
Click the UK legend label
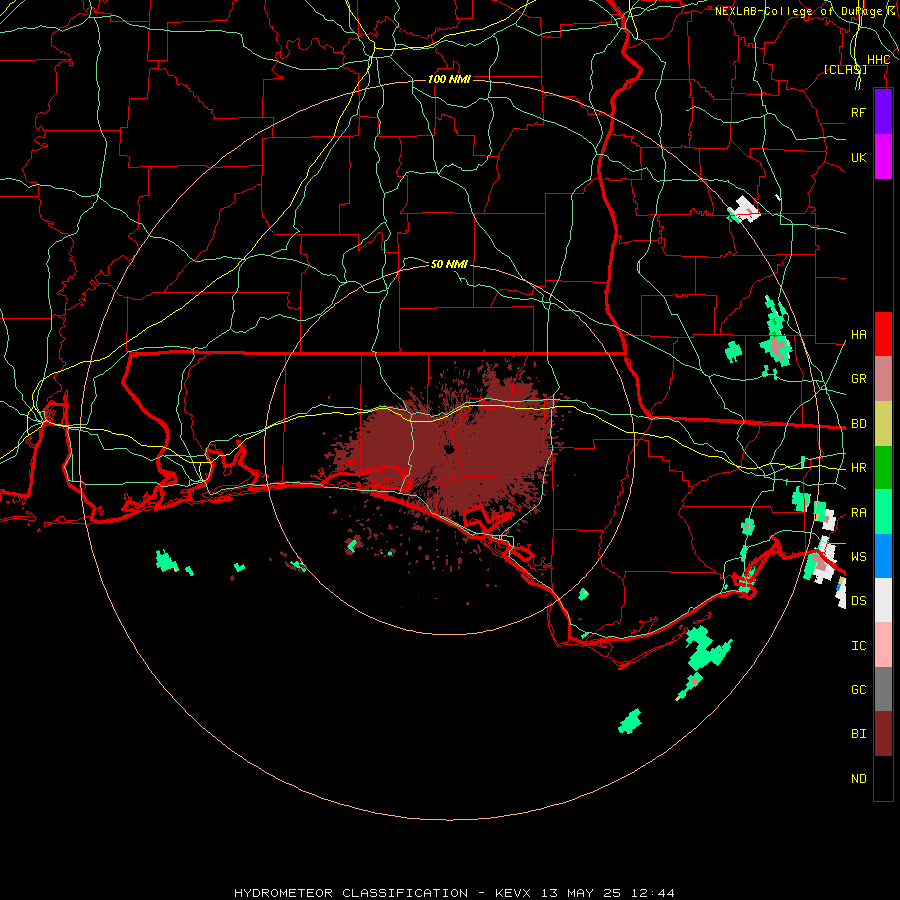coord(858,157)
